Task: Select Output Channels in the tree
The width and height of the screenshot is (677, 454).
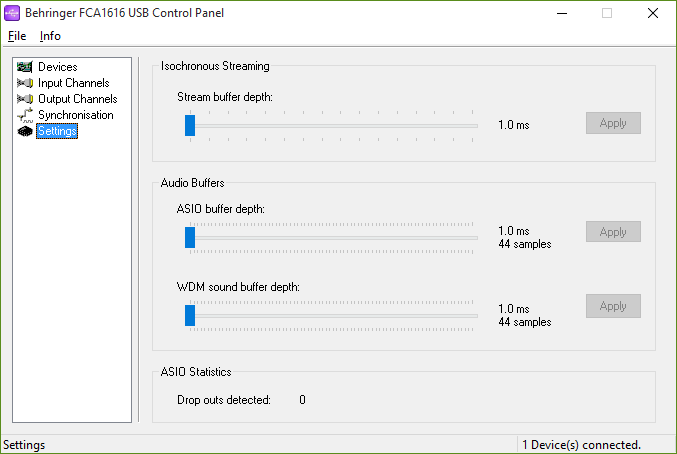Action: coord(77,99)
